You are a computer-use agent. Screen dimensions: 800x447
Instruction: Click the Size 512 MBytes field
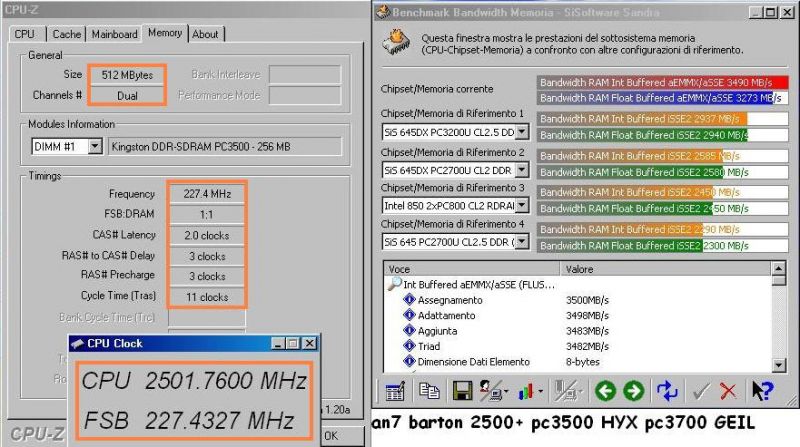pyautogui.click(x=127, y=75)
